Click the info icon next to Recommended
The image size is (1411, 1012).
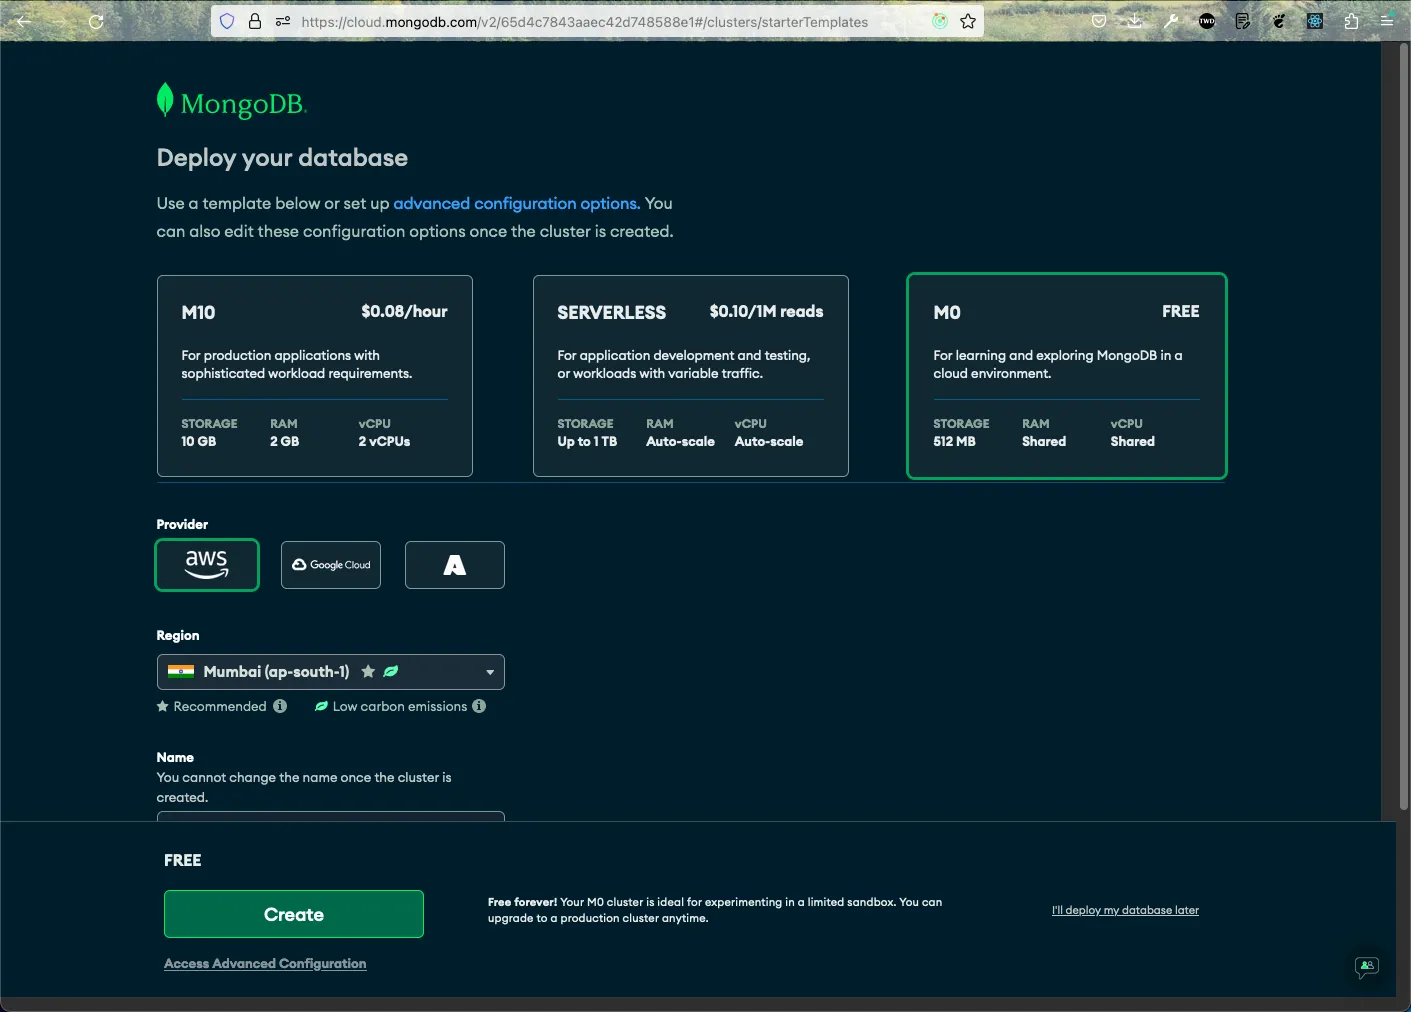280,706
